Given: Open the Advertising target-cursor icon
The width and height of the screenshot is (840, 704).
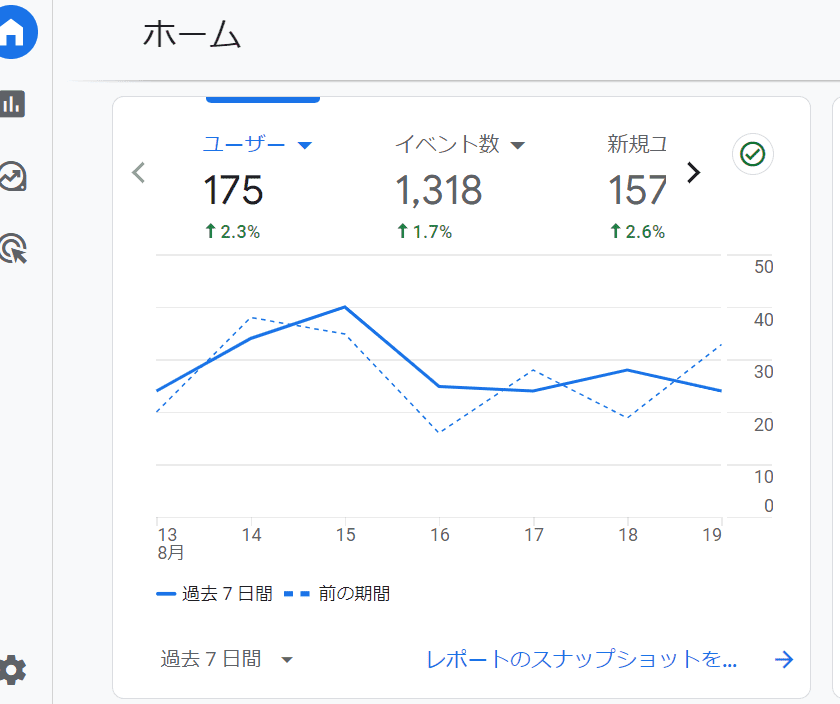Looking at the screenshot, I should [13, 248].
